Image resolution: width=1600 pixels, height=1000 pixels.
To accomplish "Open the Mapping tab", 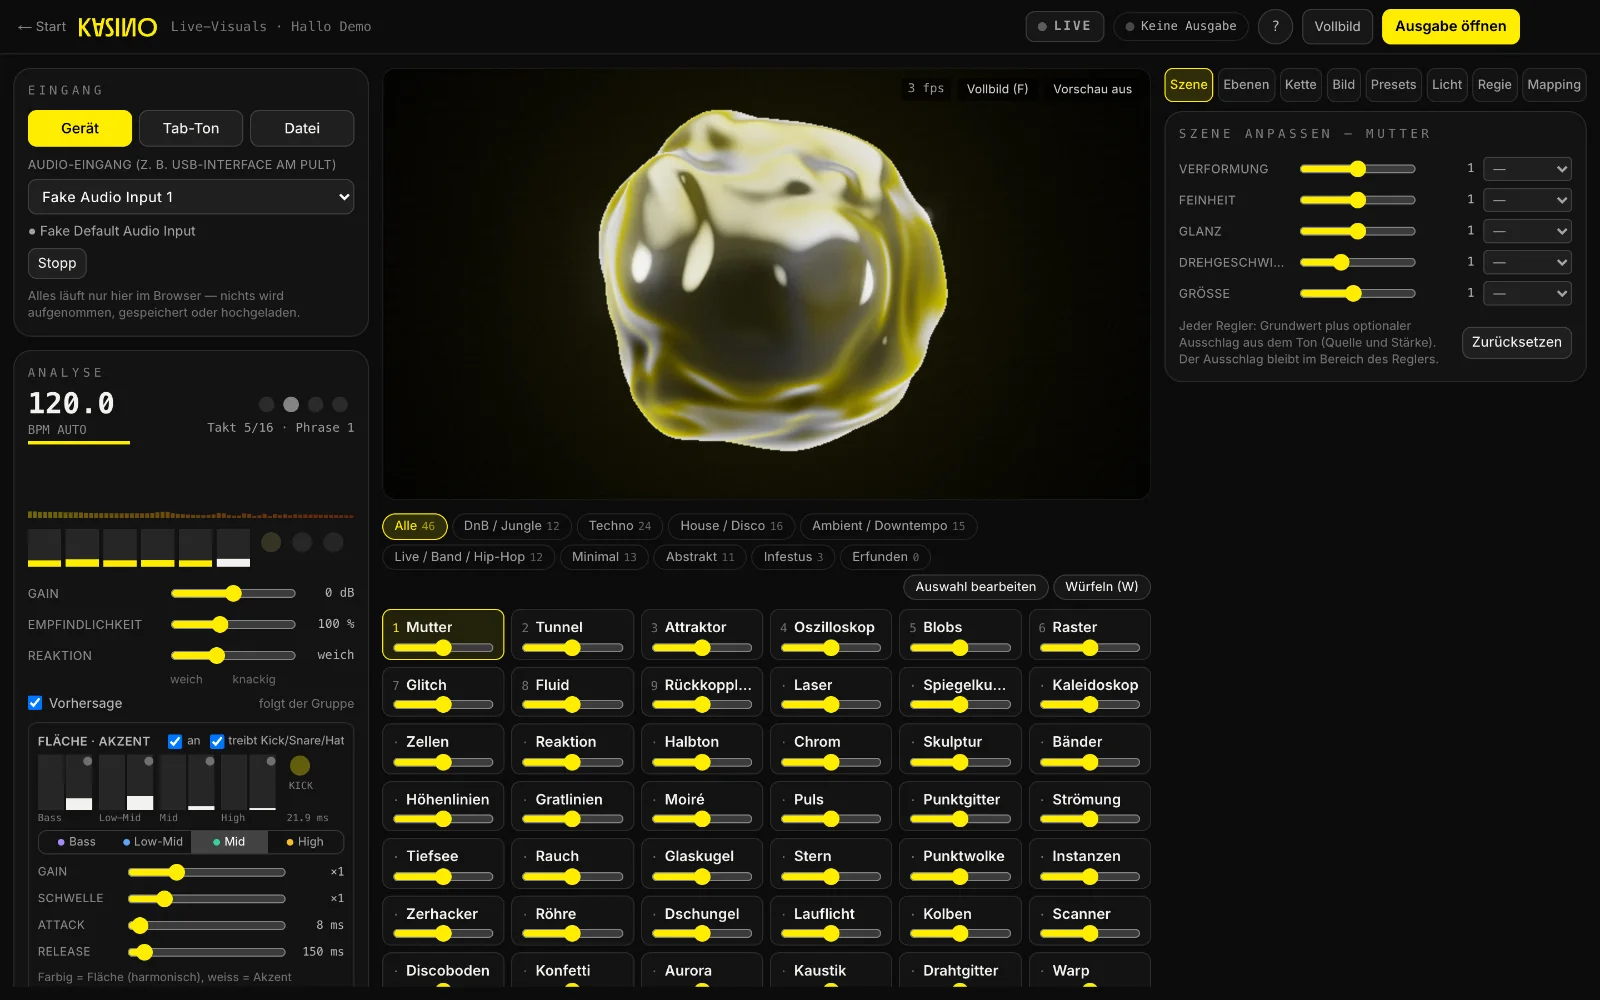I will [x=1554, y=85].
